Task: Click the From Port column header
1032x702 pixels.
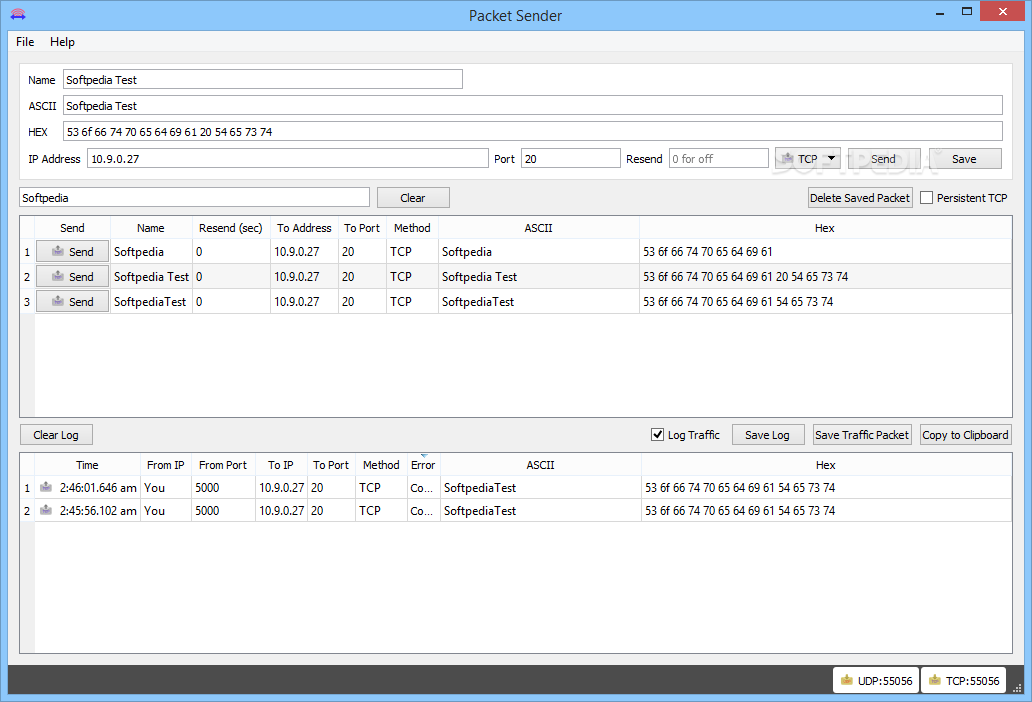Action: click(223, 464)
